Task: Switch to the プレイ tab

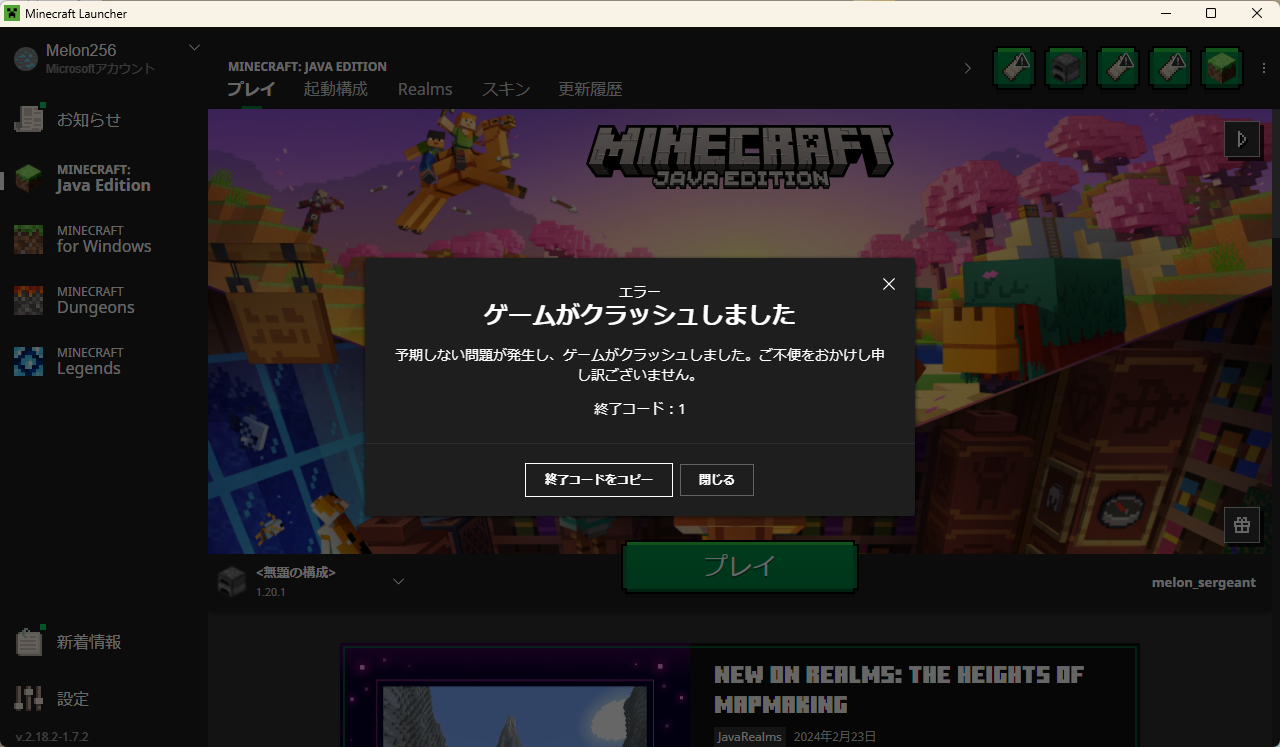Action: tap(251, 89)
